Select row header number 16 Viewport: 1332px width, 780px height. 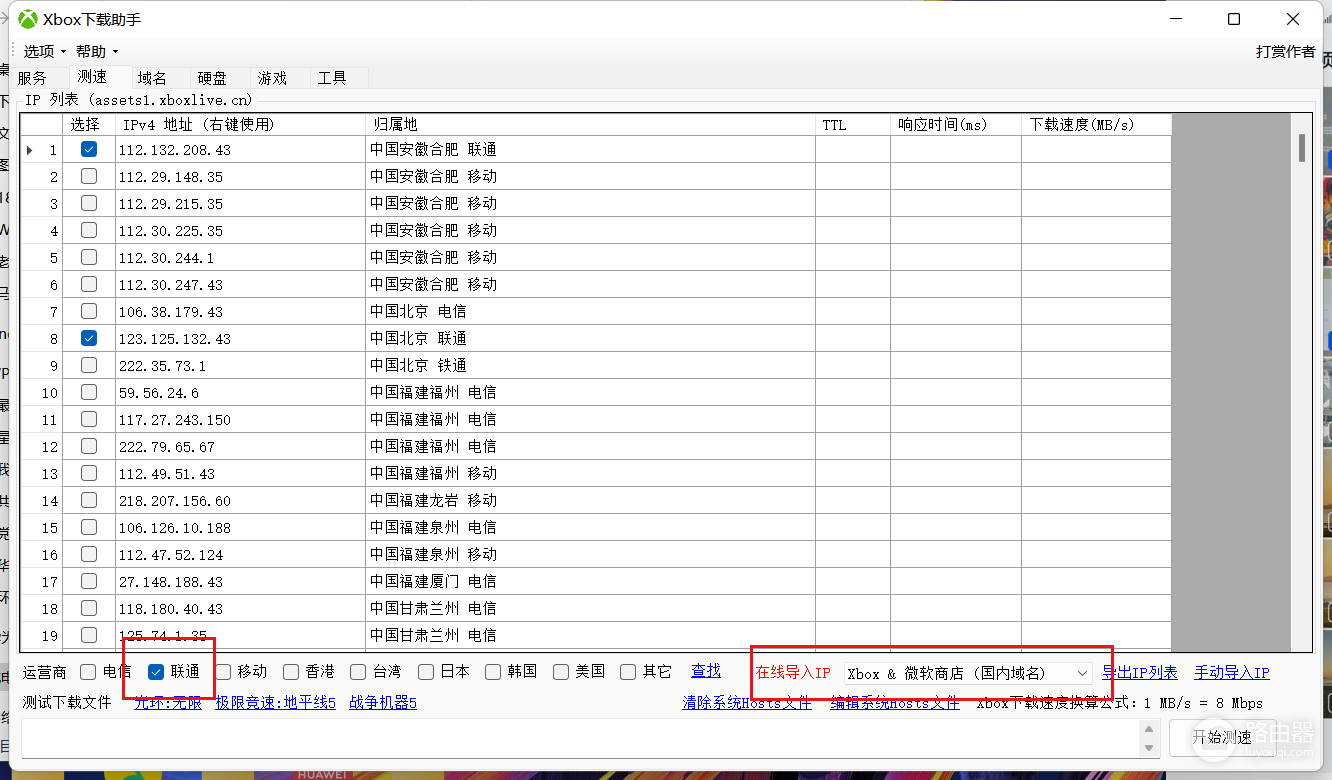pyautogui.click(x=41, y=554)
